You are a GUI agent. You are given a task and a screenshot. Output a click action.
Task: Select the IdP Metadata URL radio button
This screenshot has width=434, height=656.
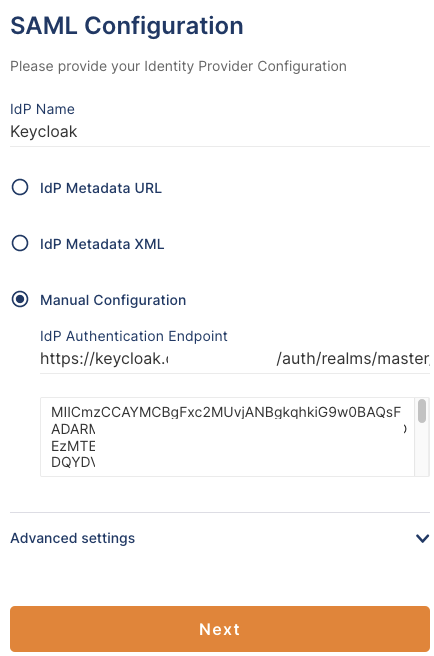click(x=20, y=187)
